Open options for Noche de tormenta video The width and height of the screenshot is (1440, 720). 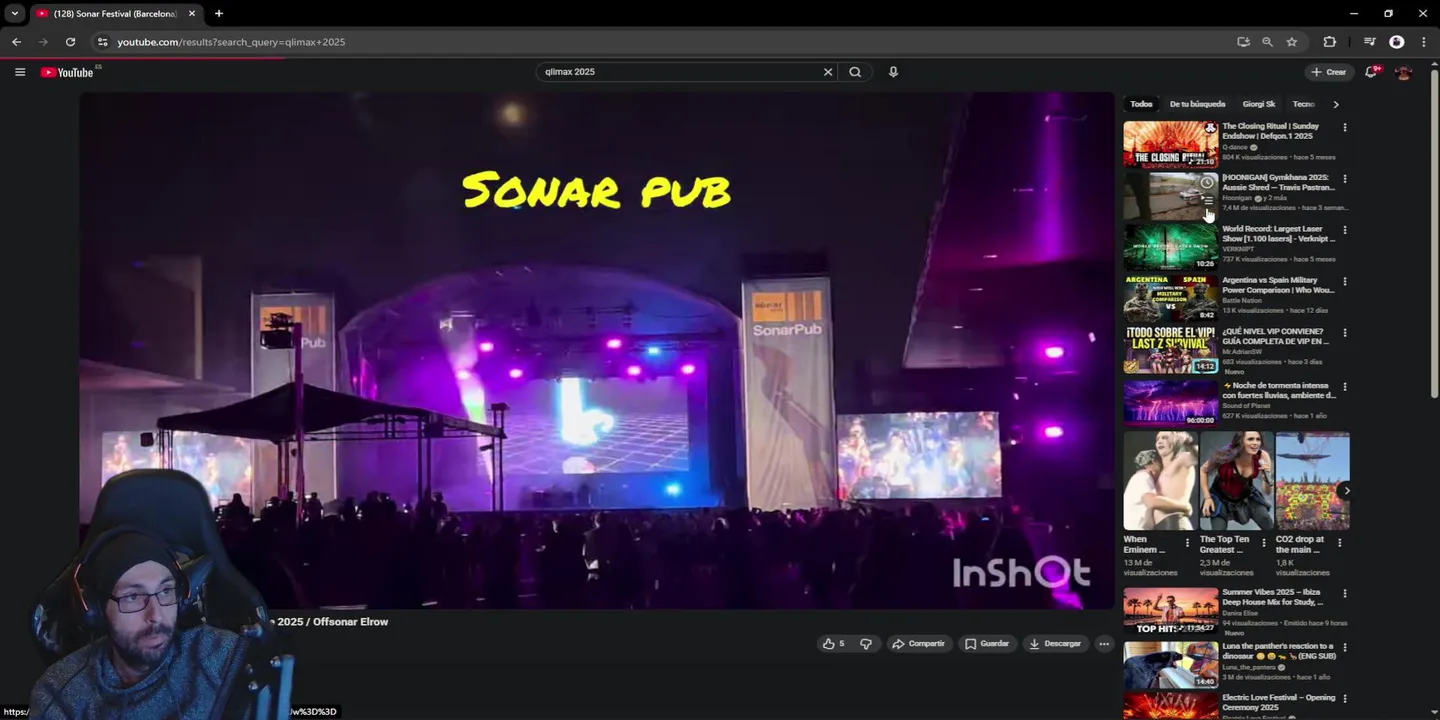point(1345,386)
